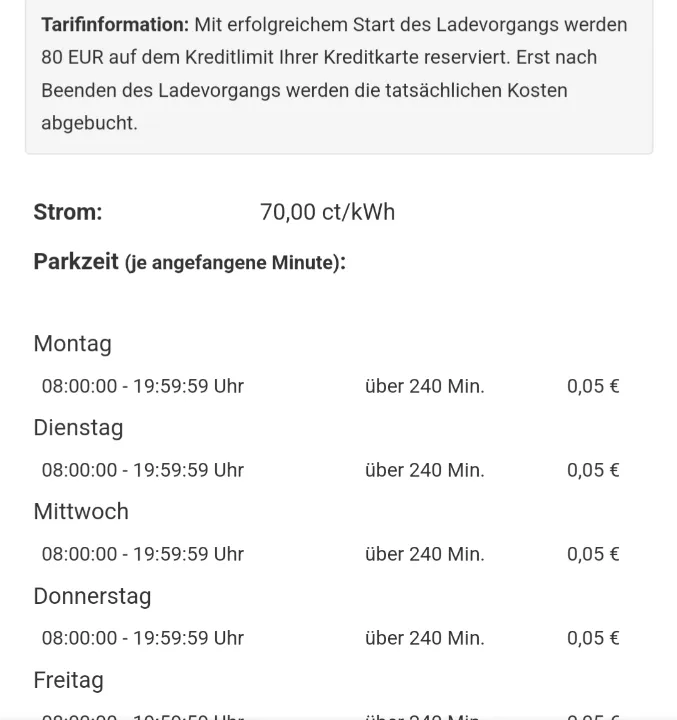Viewport: 677px width, 720px height.
Task: Click the Montag 0,05 € price
Action: click(x=593, y=386)
